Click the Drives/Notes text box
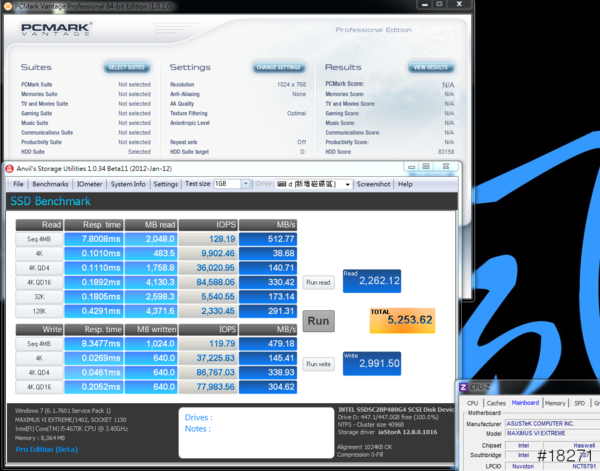 (256, 433)
